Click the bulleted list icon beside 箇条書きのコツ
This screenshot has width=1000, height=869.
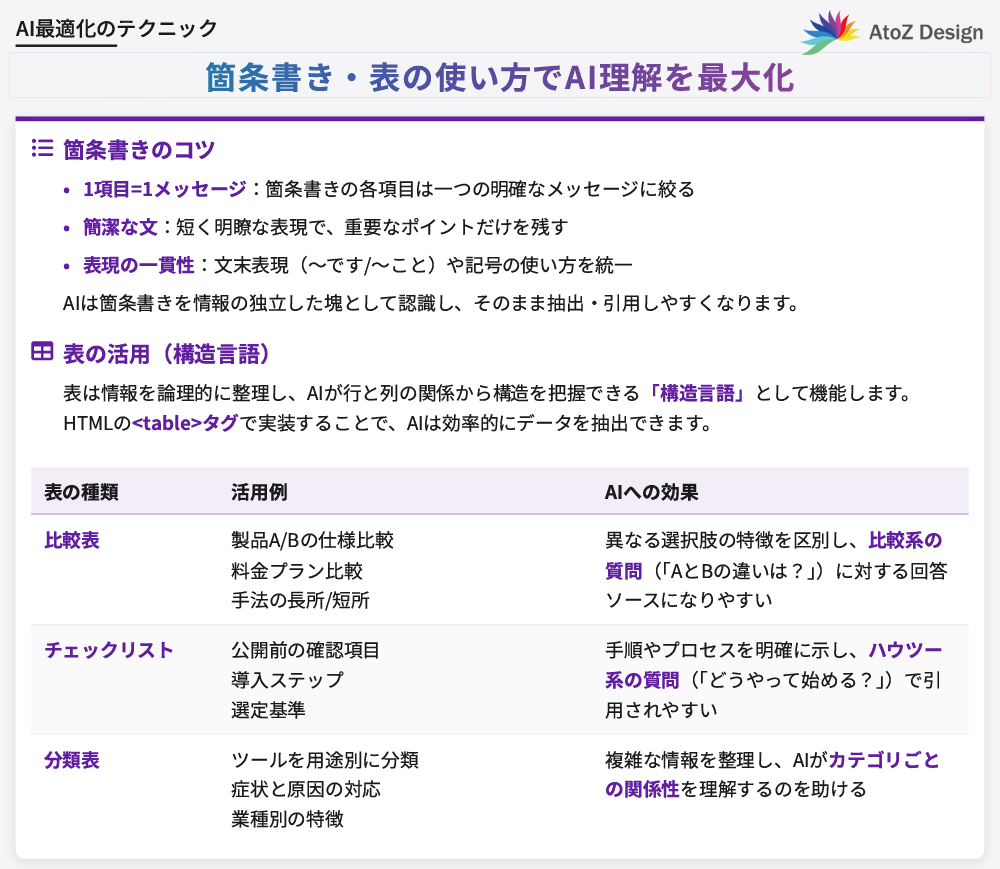pyautogui.click(x=41, y=146)
